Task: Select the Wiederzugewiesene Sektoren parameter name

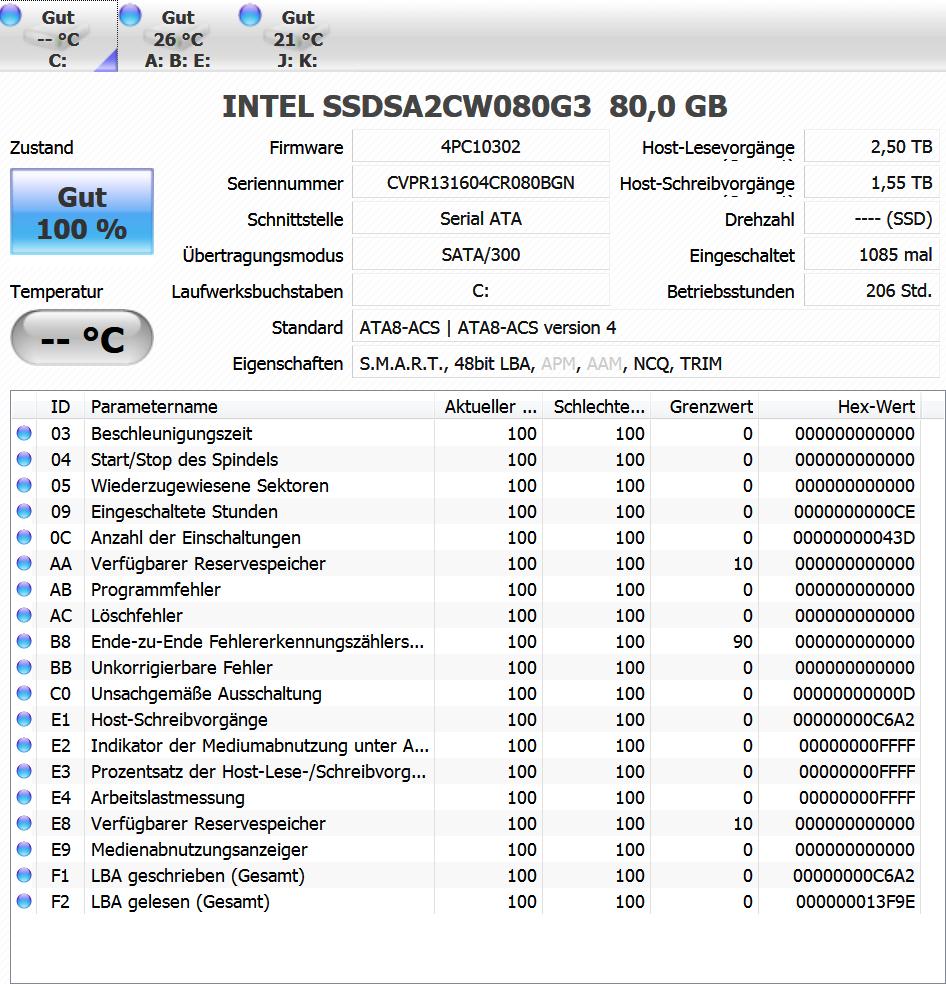Action: coord(210,486)
